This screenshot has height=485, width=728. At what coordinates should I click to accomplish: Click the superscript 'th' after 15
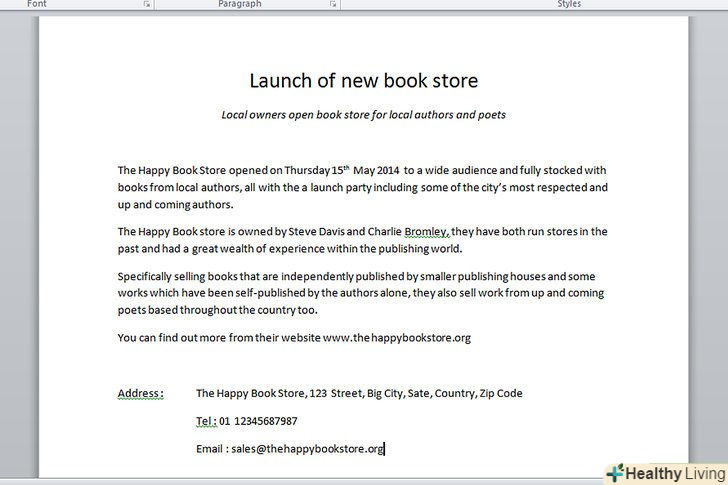click(346, 167)
